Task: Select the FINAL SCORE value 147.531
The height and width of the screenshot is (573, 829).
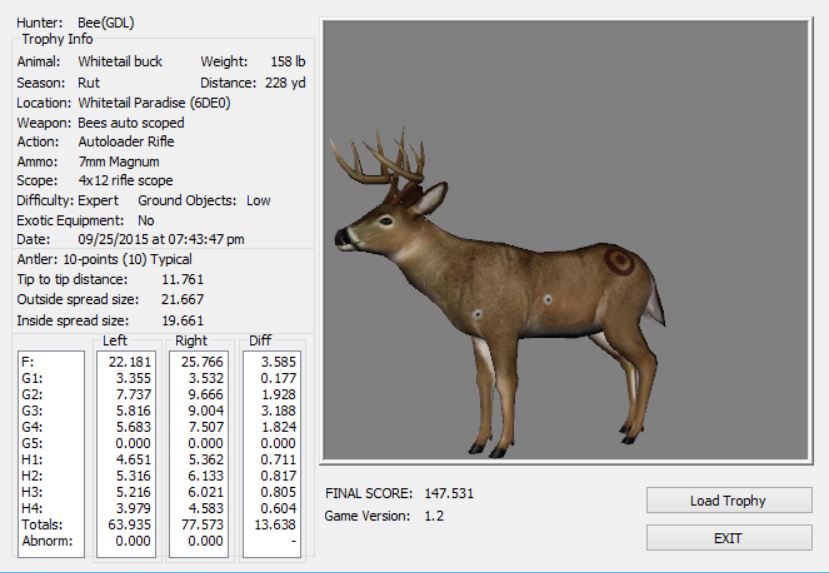Action: (448, 494)
